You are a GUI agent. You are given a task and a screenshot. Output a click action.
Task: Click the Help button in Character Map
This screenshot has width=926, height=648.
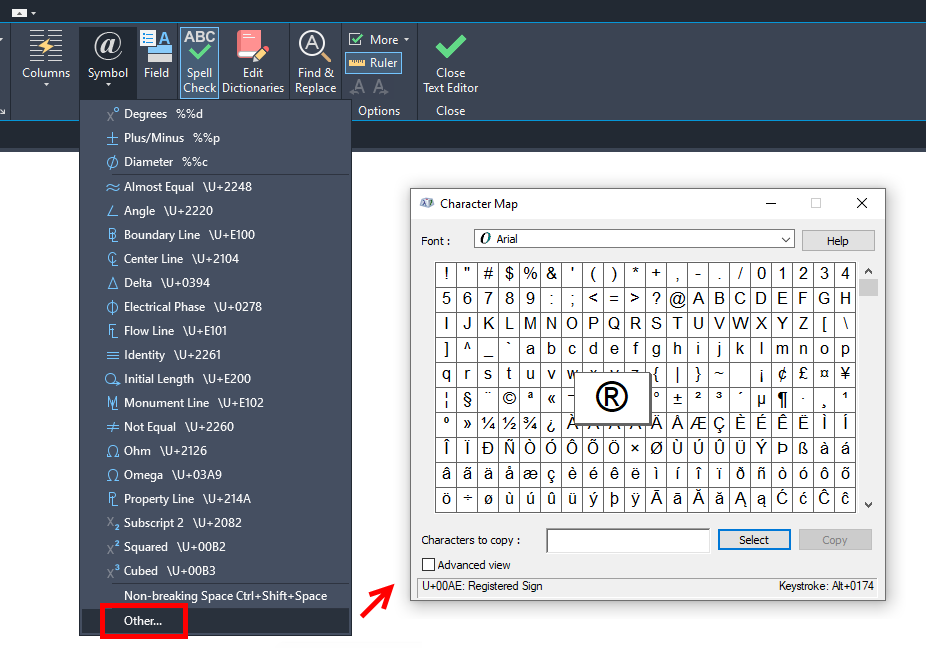(x=838, y=240)
